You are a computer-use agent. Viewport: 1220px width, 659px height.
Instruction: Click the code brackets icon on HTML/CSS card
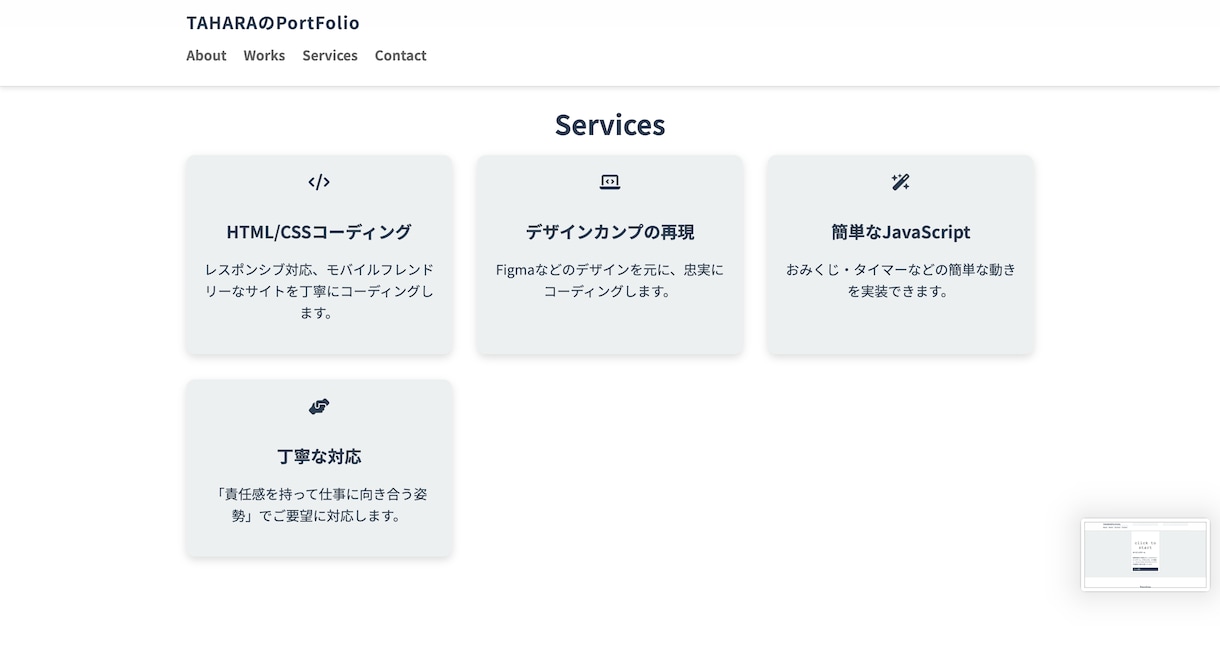click(x=319, y=182)
